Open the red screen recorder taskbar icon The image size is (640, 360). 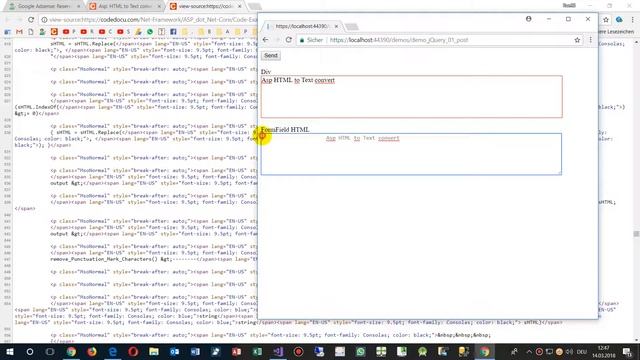tap(298, 351)
